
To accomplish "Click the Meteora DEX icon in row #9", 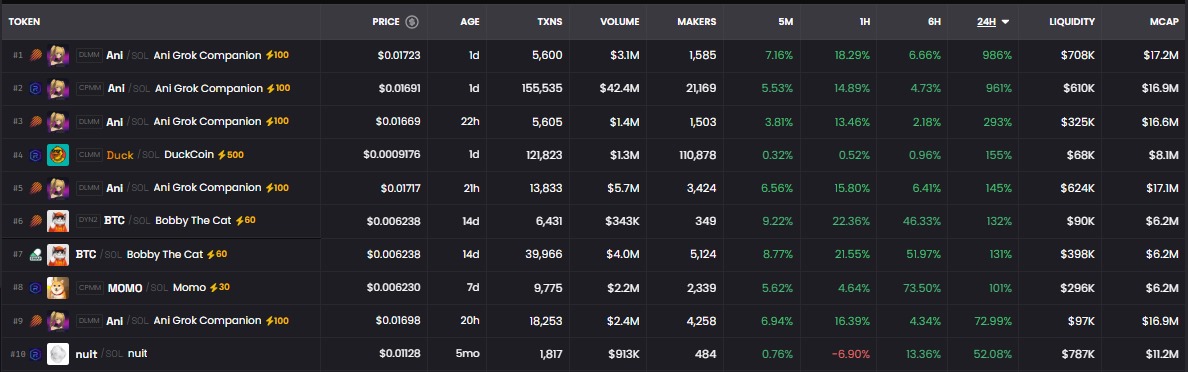I will (35, 320).
